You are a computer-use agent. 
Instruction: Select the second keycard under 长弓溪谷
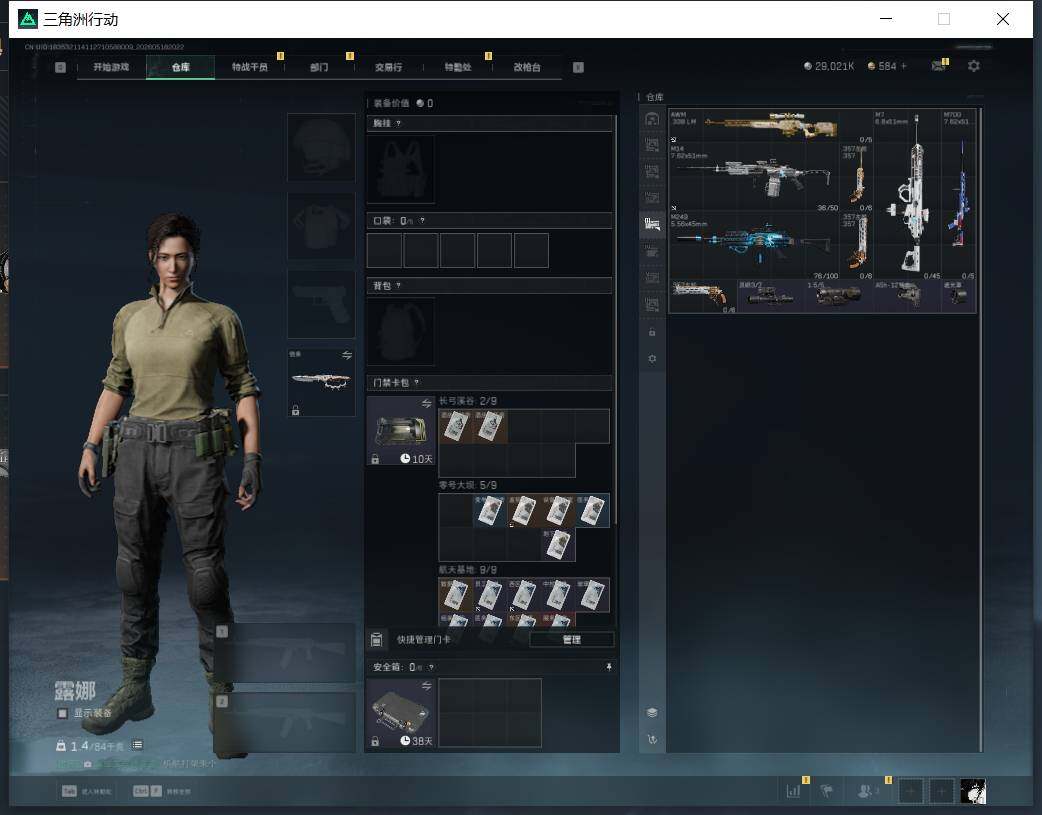pyautogui.click(x=490, y=426)
